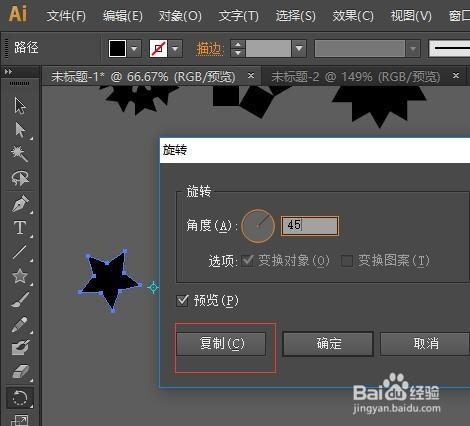Viewport: 470px width, 426px height.
Task: Click the 复制(C) copy button
Action: click(x=221, y=344)
